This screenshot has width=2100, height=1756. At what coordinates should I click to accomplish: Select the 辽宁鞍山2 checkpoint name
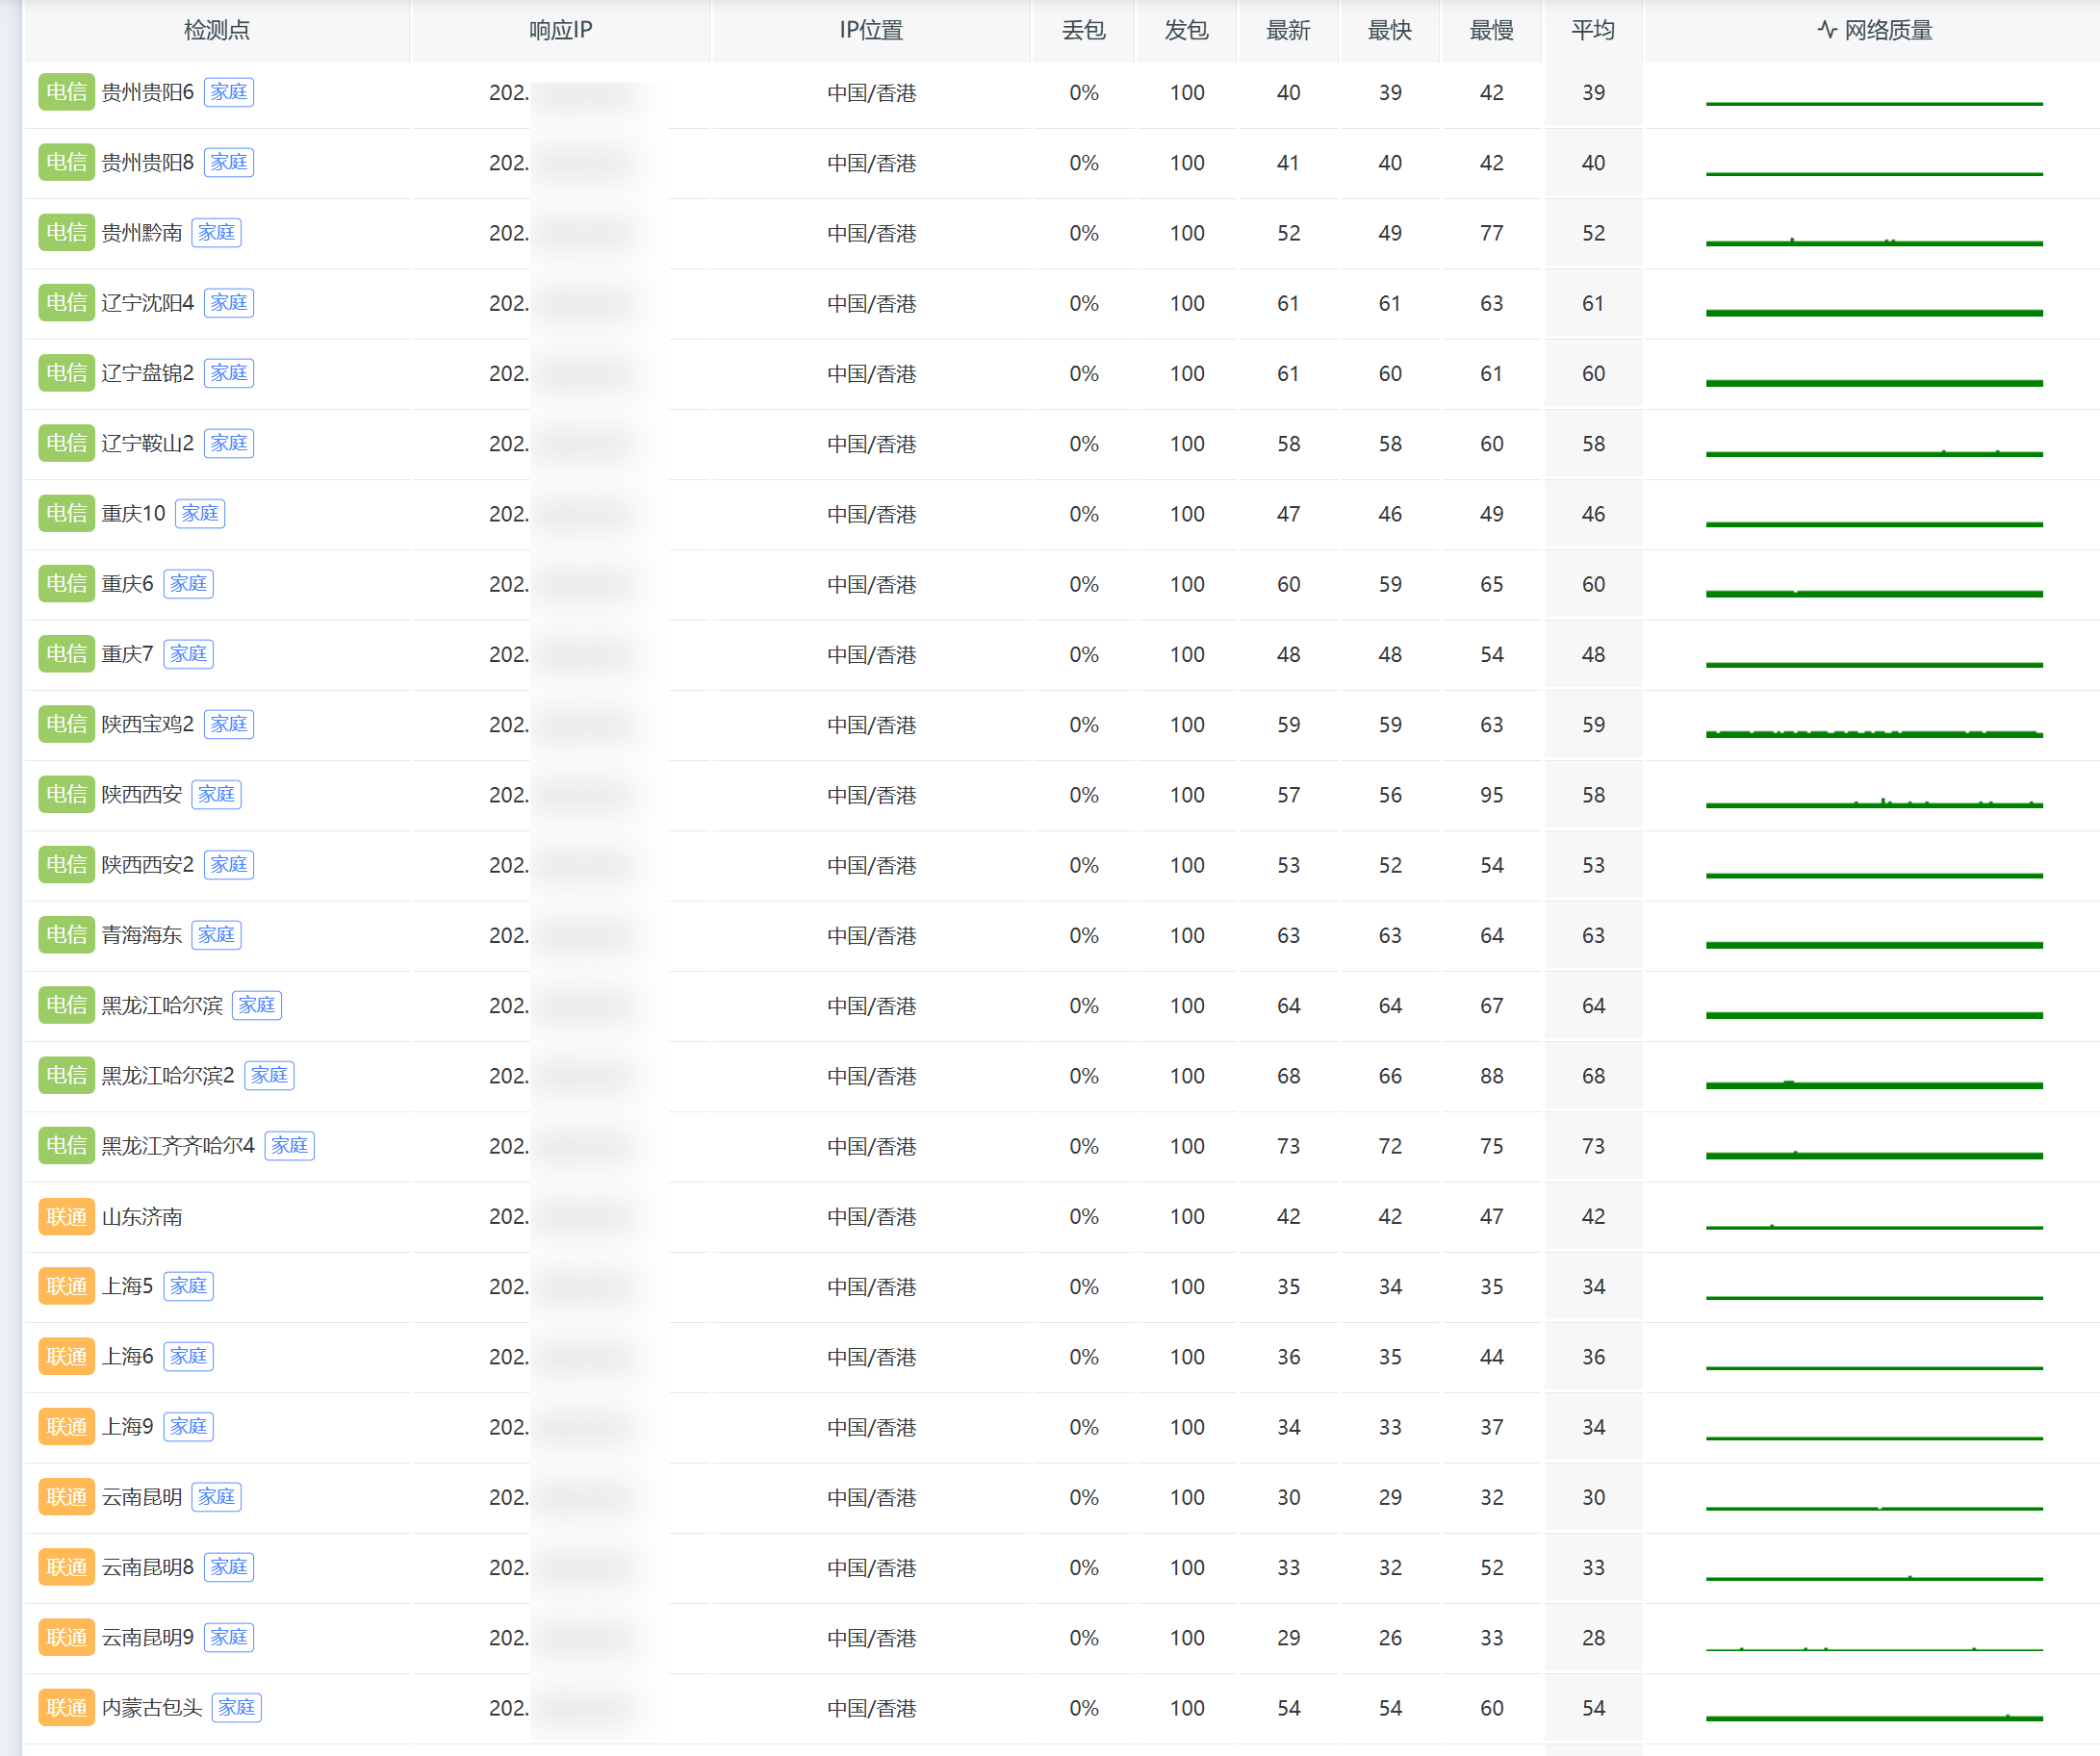click(x=148, y=443)
